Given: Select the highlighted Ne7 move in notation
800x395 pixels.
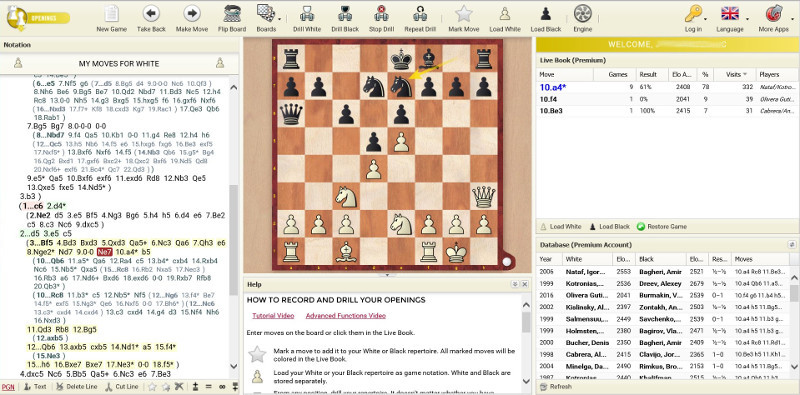Looking at the screenshot, I should pyautogui.click(x=105, y=252).
